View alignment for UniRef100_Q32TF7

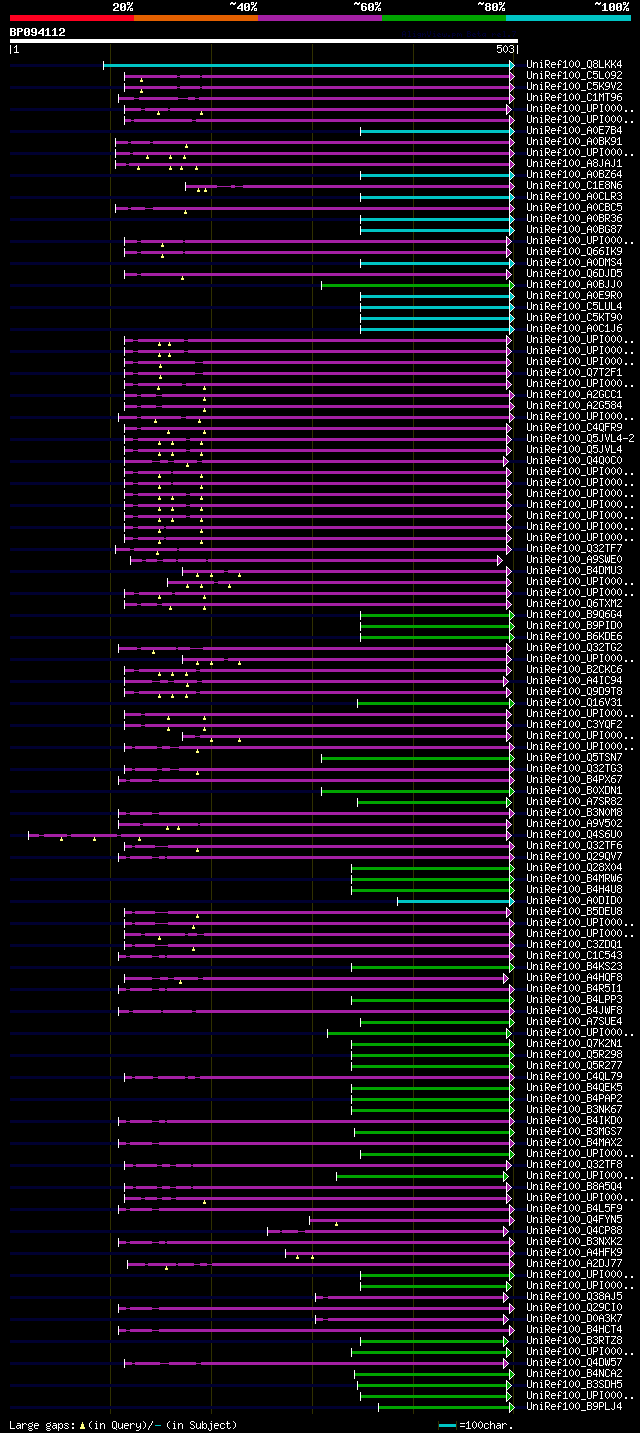(x=576, y=549)
